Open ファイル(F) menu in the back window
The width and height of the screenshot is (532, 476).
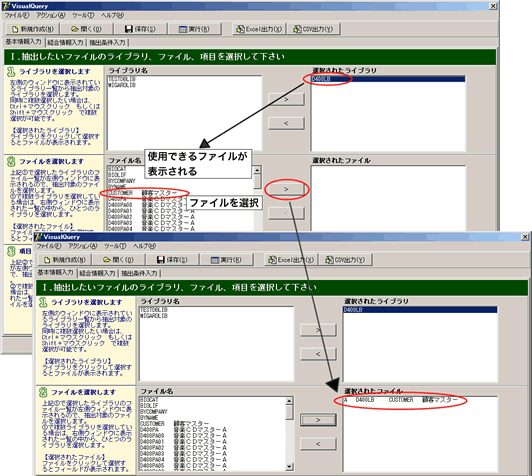click(x=17, y=15)
